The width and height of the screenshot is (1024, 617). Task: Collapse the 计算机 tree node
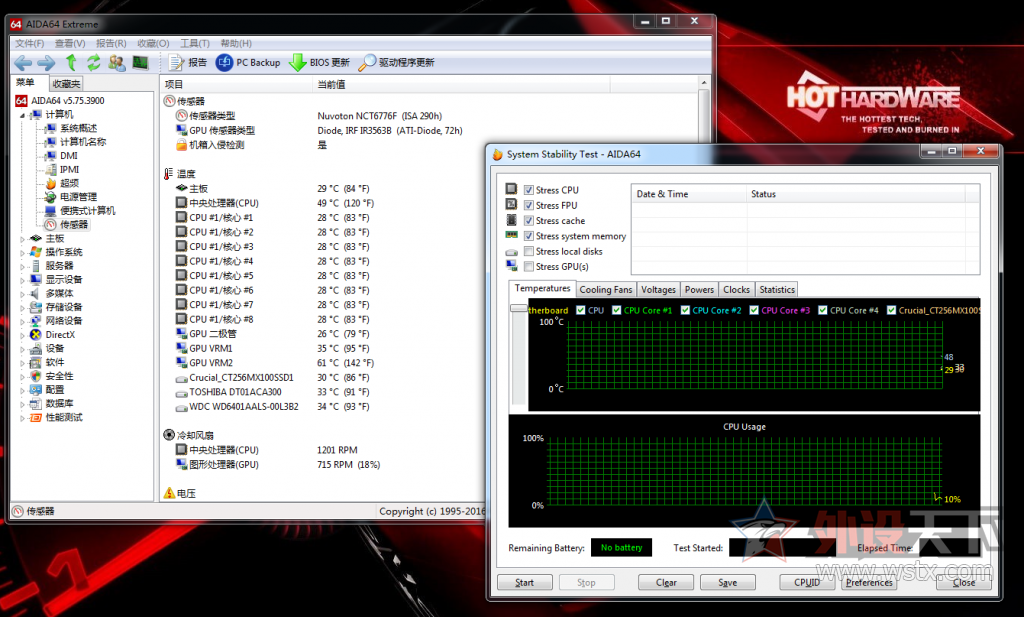point(22,115)
